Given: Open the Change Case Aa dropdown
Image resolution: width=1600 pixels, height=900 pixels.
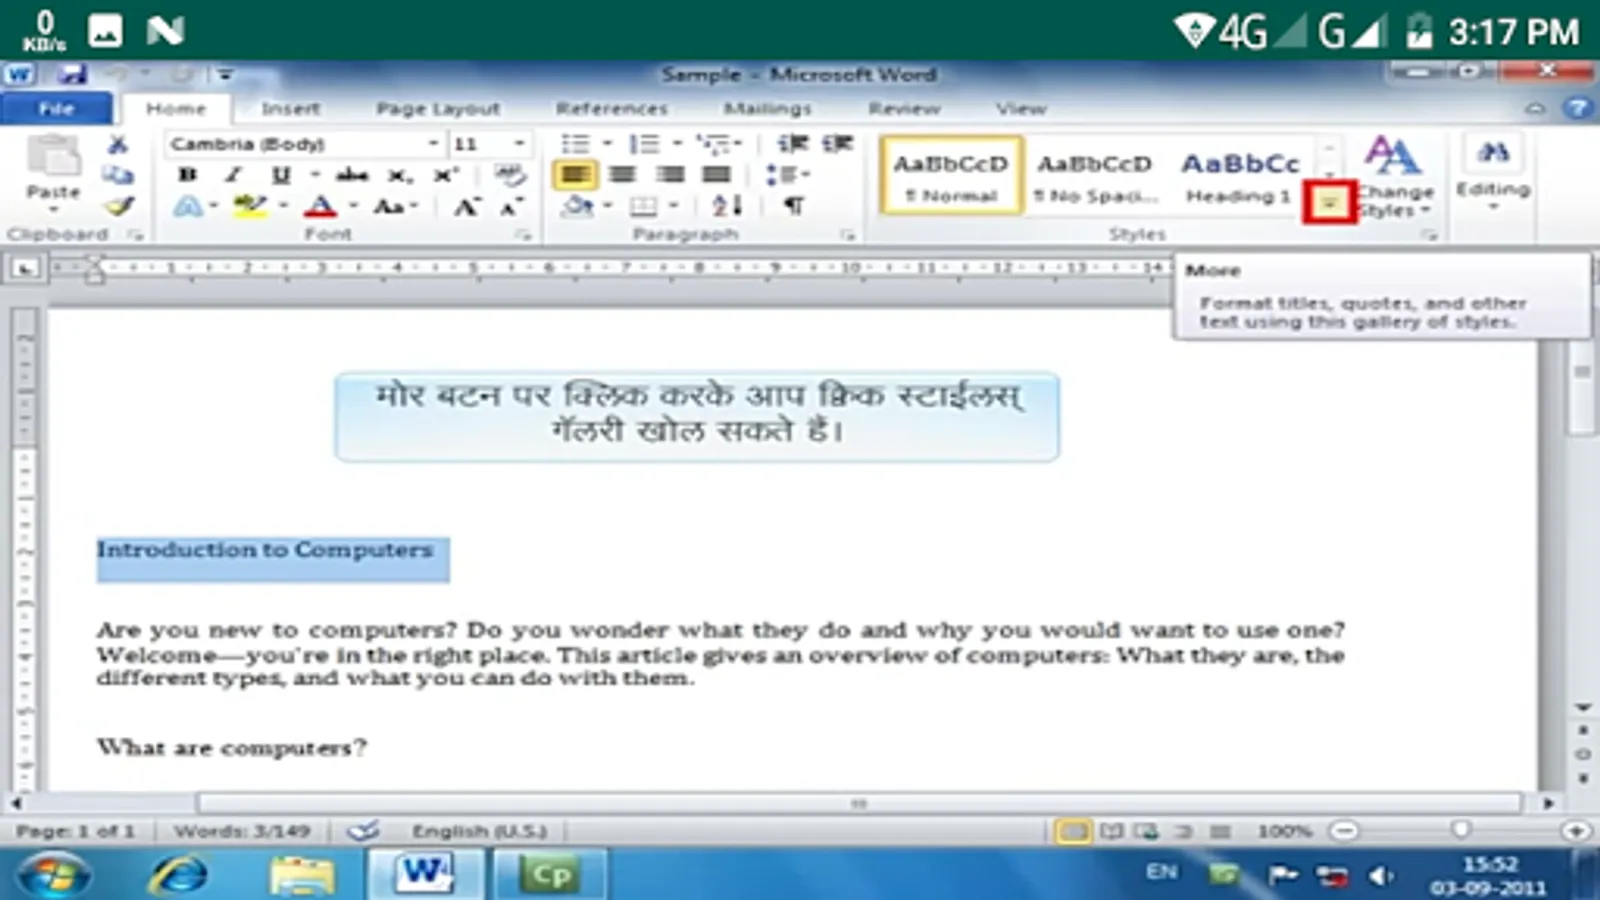Looking at the screenshot, I should pyautogui.click(x=395, y=207).
